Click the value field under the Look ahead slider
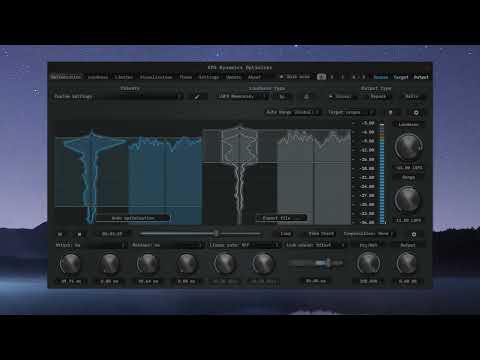The height and width of the screenshot is (360, 480). point(316,281)
